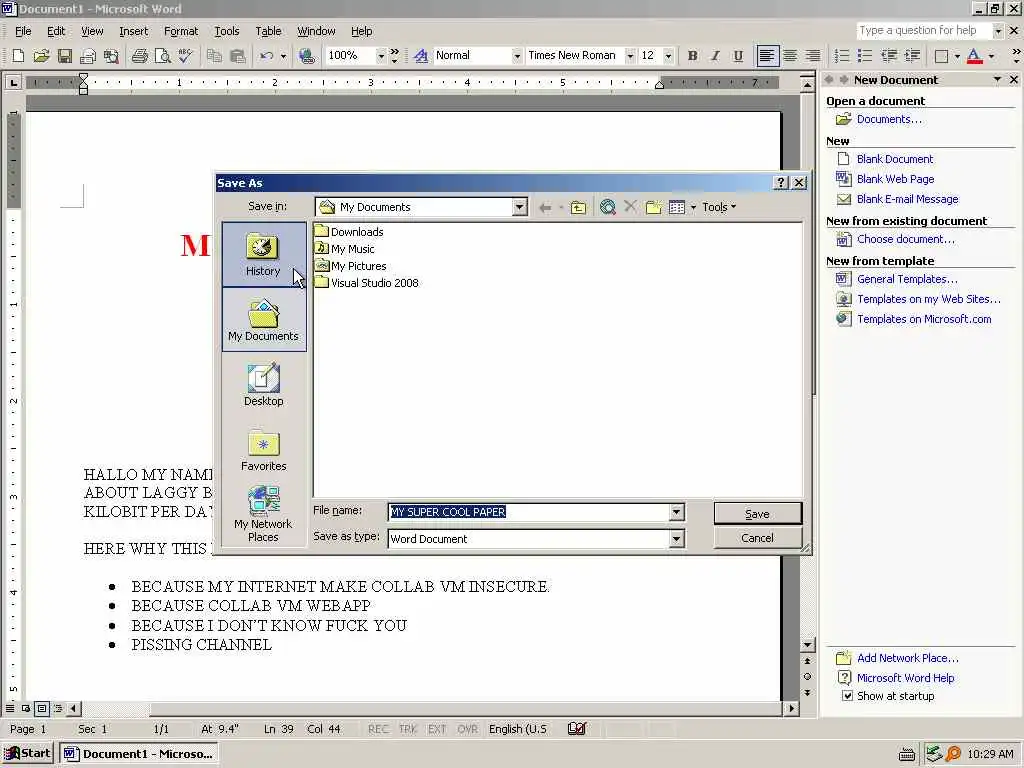Apply Align Right formatting

pos(812,56)
